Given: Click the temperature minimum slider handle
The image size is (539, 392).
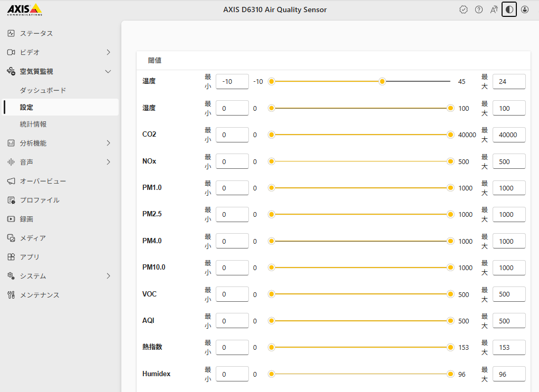Looking at the screenshot, I should point(272,81).
